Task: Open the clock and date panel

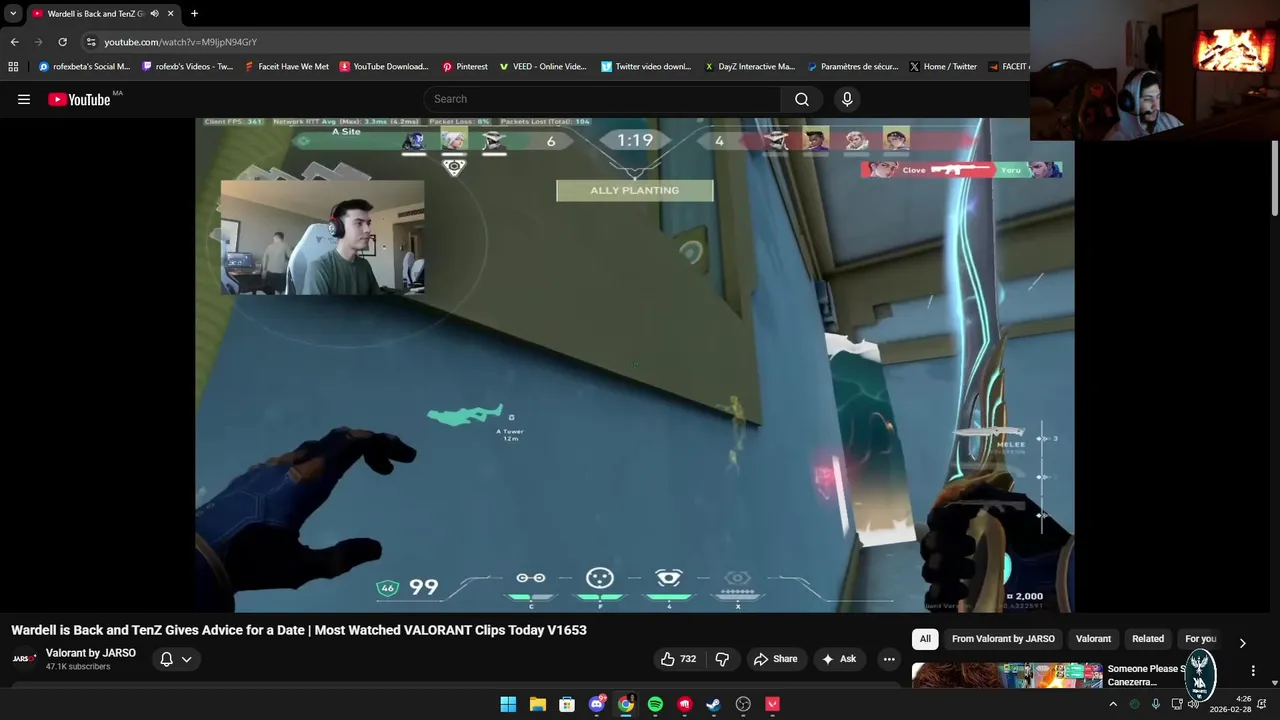Action: coord(1231,704)
